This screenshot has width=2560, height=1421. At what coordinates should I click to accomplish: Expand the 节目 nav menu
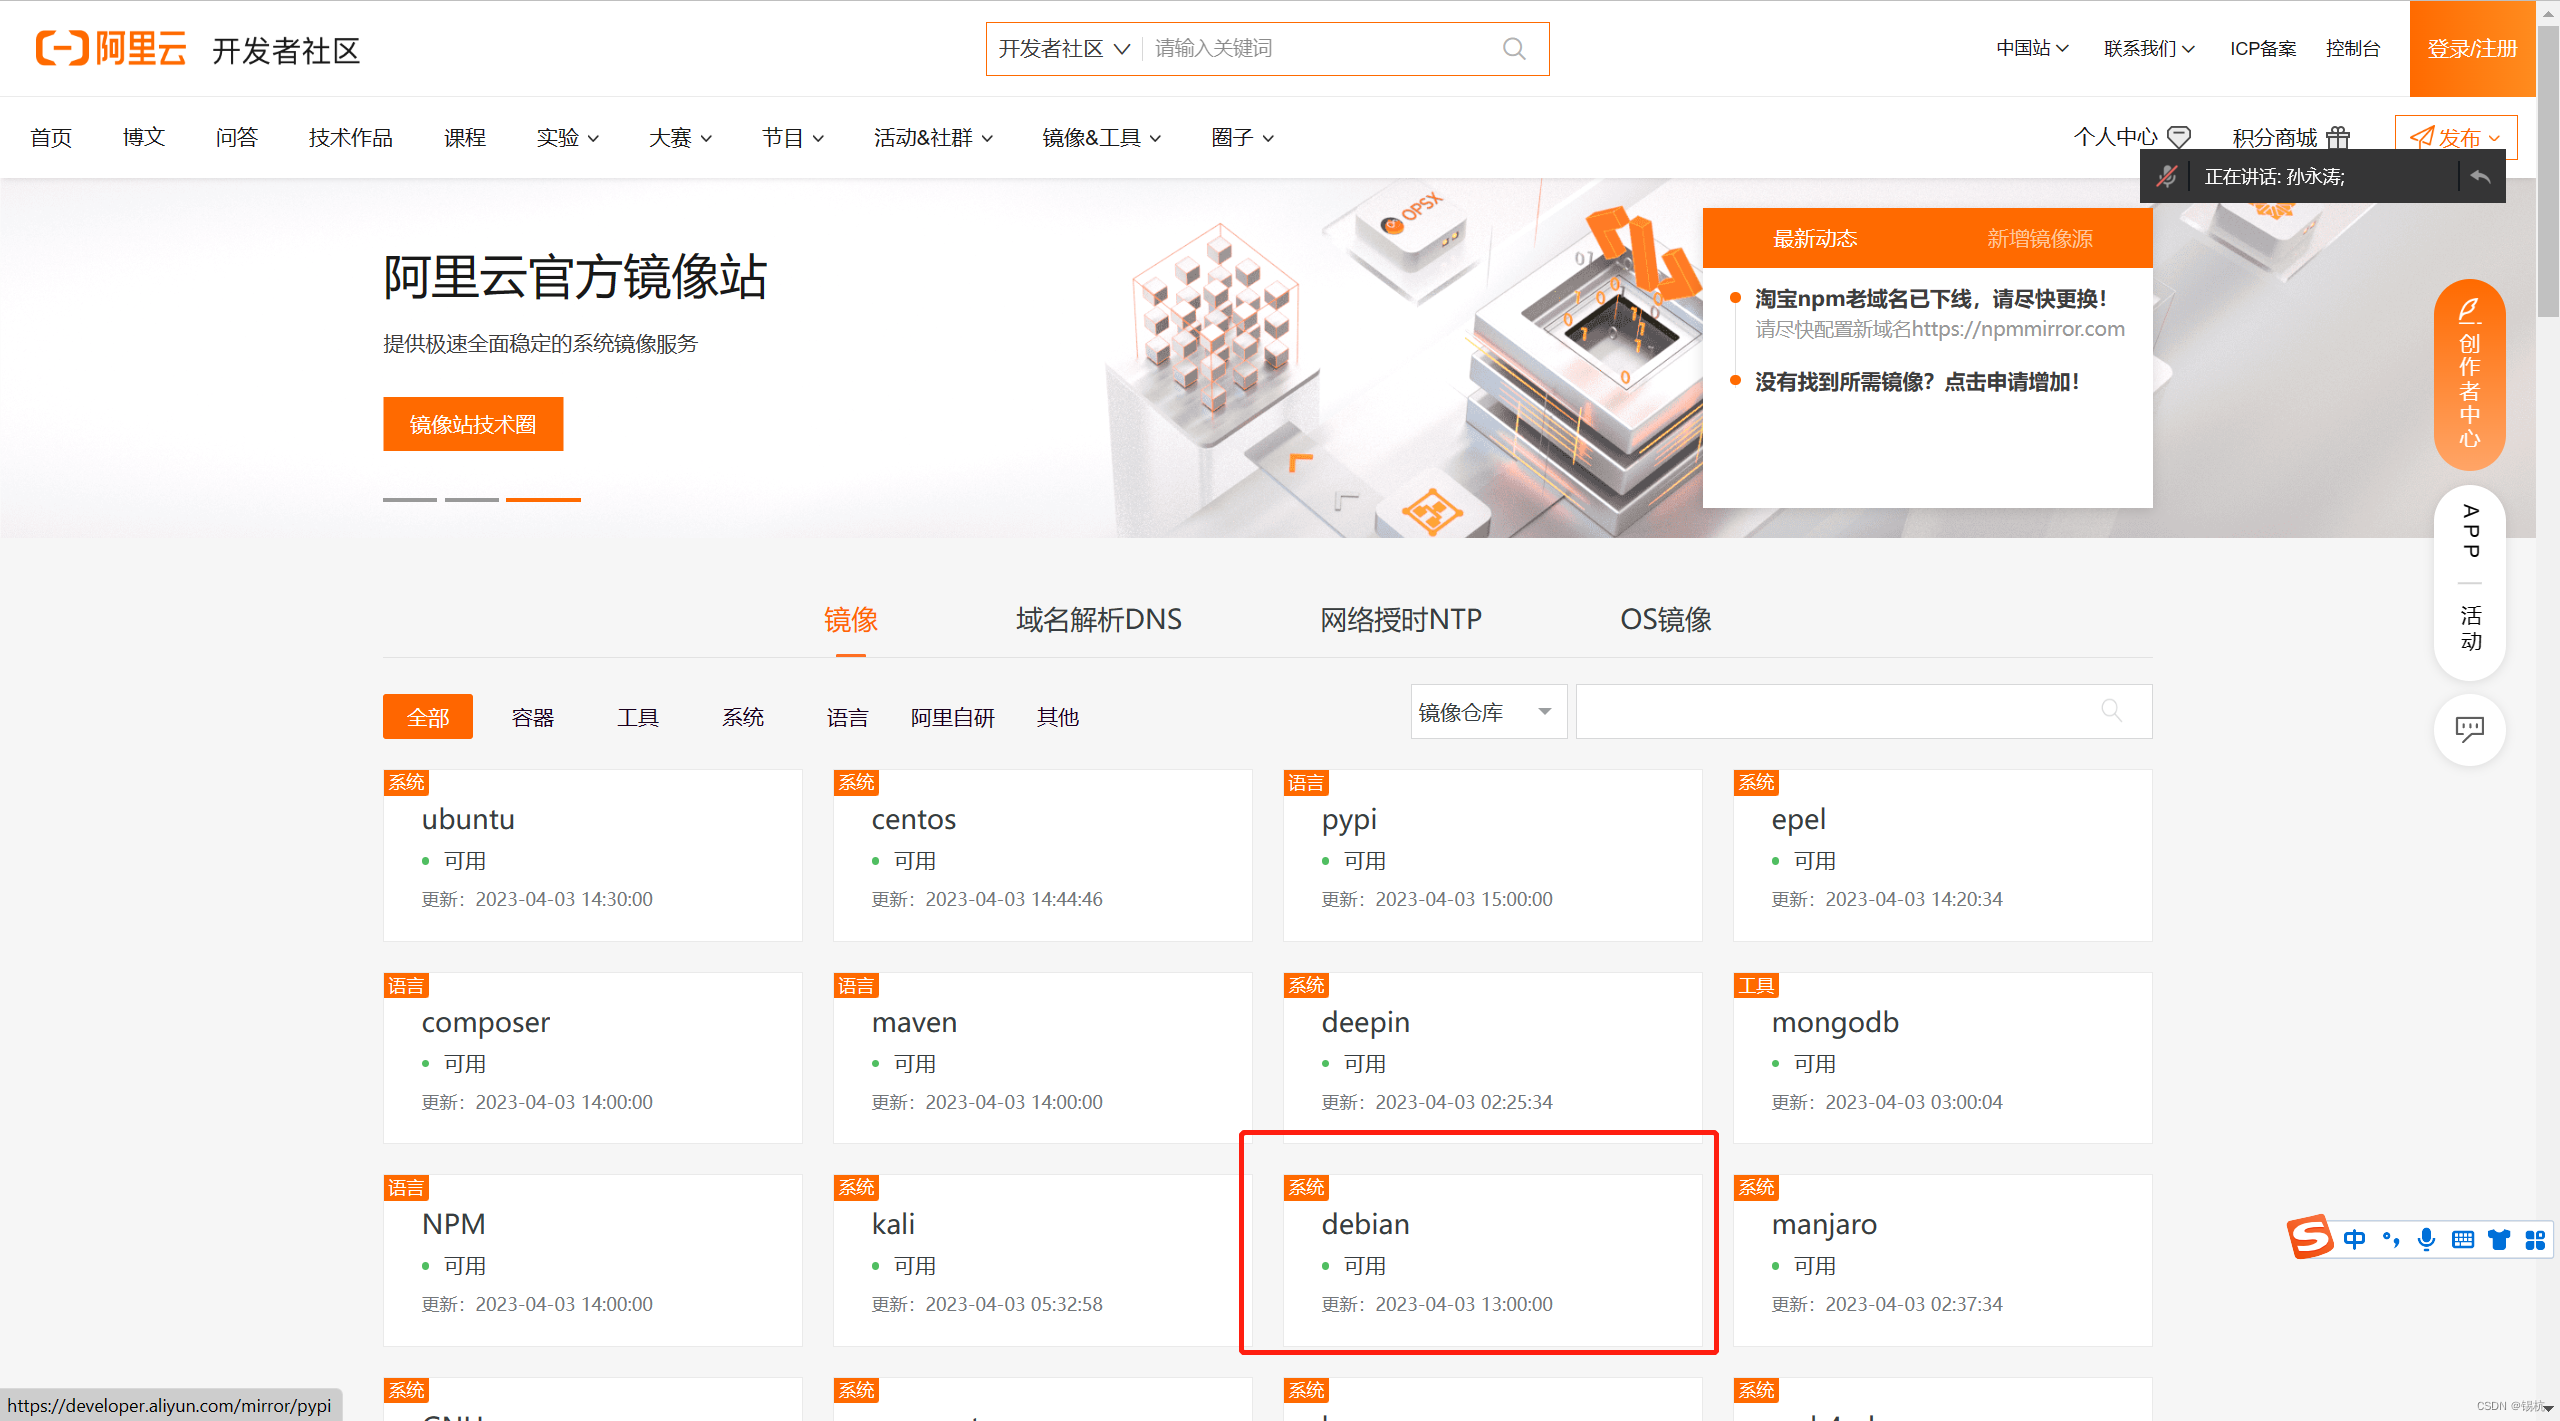(x=793, y=137)
